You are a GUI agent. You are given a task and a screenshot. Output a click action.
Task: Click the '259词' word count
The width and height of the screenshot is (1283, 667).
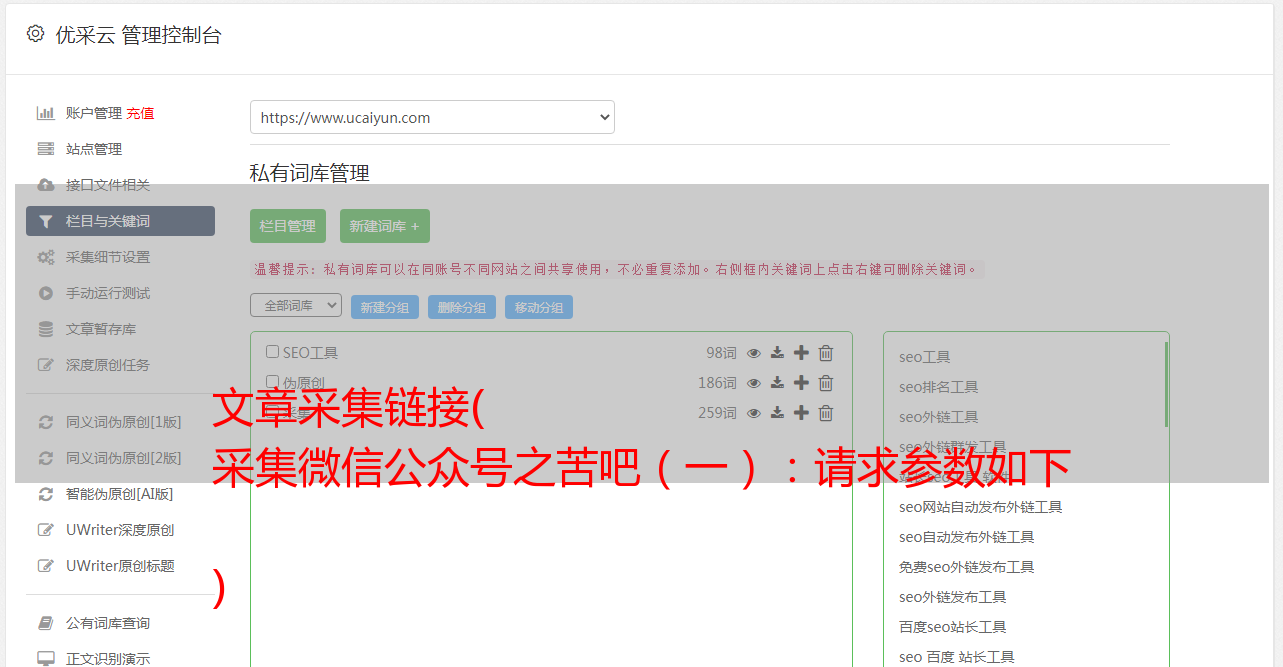717,413
